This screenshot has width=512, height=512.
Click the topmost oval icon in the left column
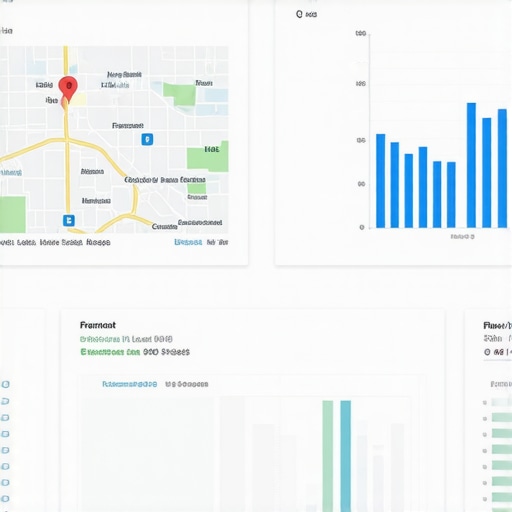pos(5,384)
